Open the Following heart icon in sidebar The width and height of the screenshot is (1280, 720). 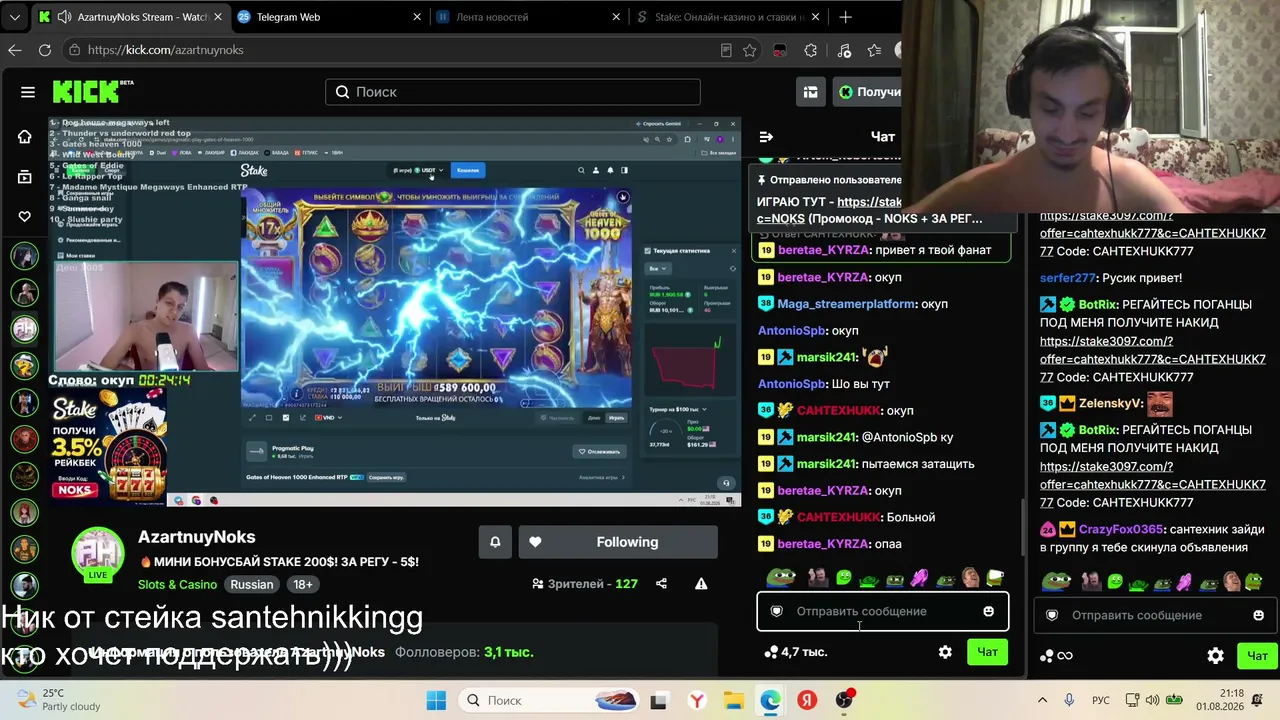coord(25,217)
